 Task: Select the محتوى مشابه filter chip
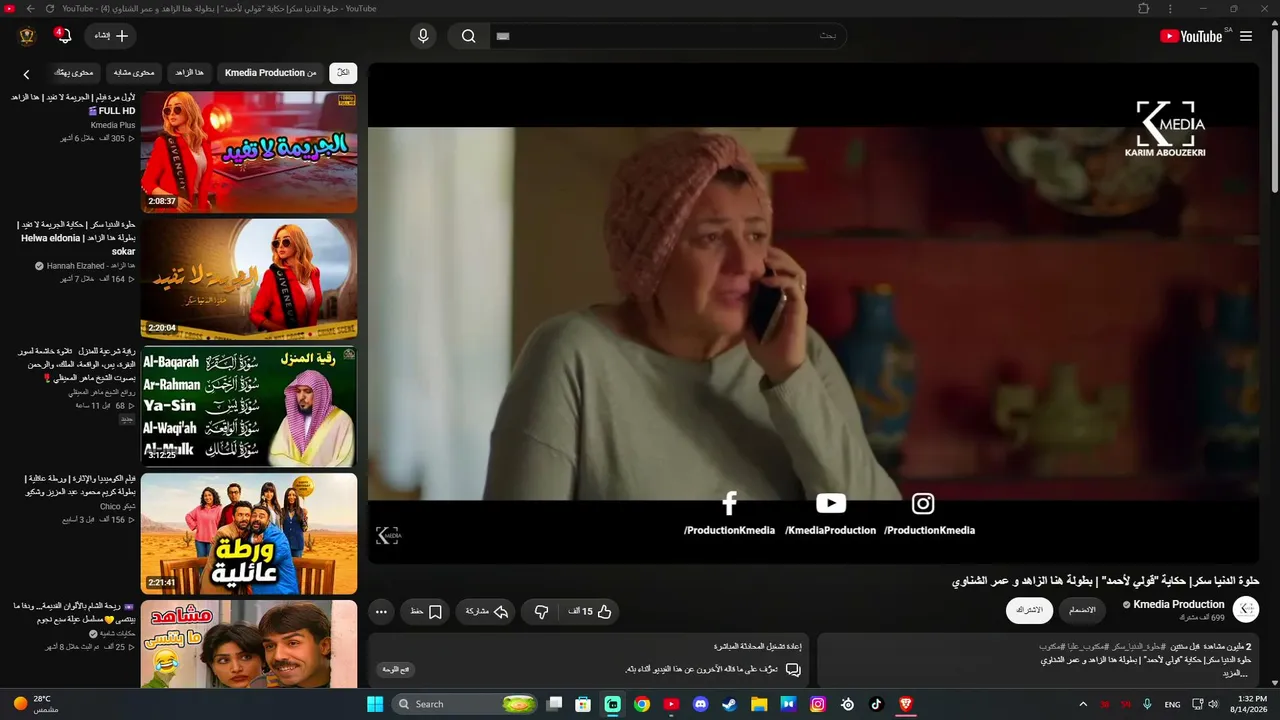(134, 72)
